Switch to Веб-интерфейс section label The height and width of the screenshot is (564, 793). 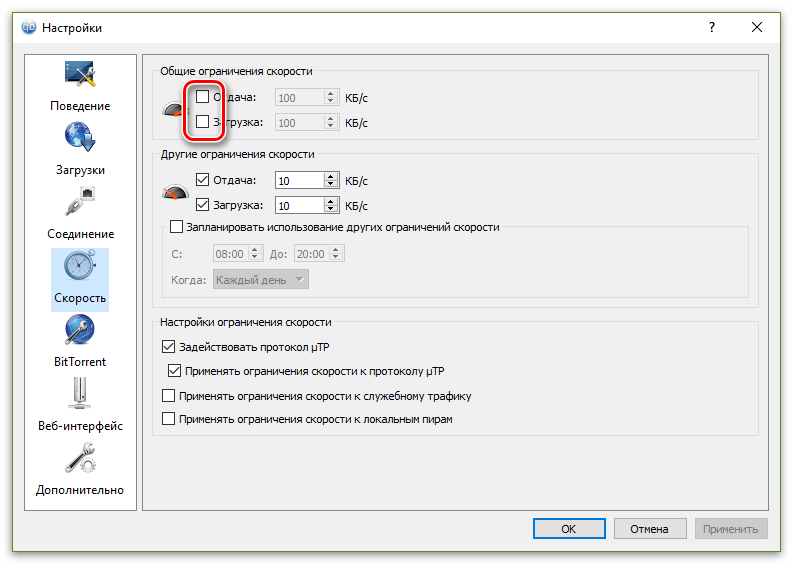[80, 426]
